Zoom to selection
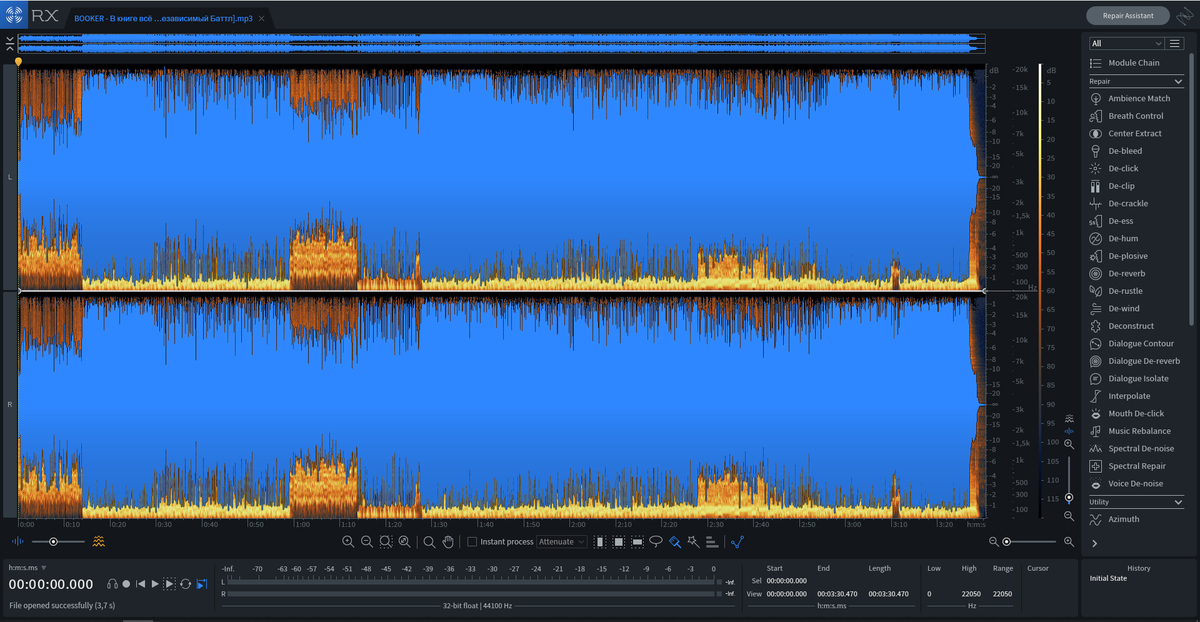The height and width of the screenshot is (622, 1200). pyautogui.click(x=386, y=541)
